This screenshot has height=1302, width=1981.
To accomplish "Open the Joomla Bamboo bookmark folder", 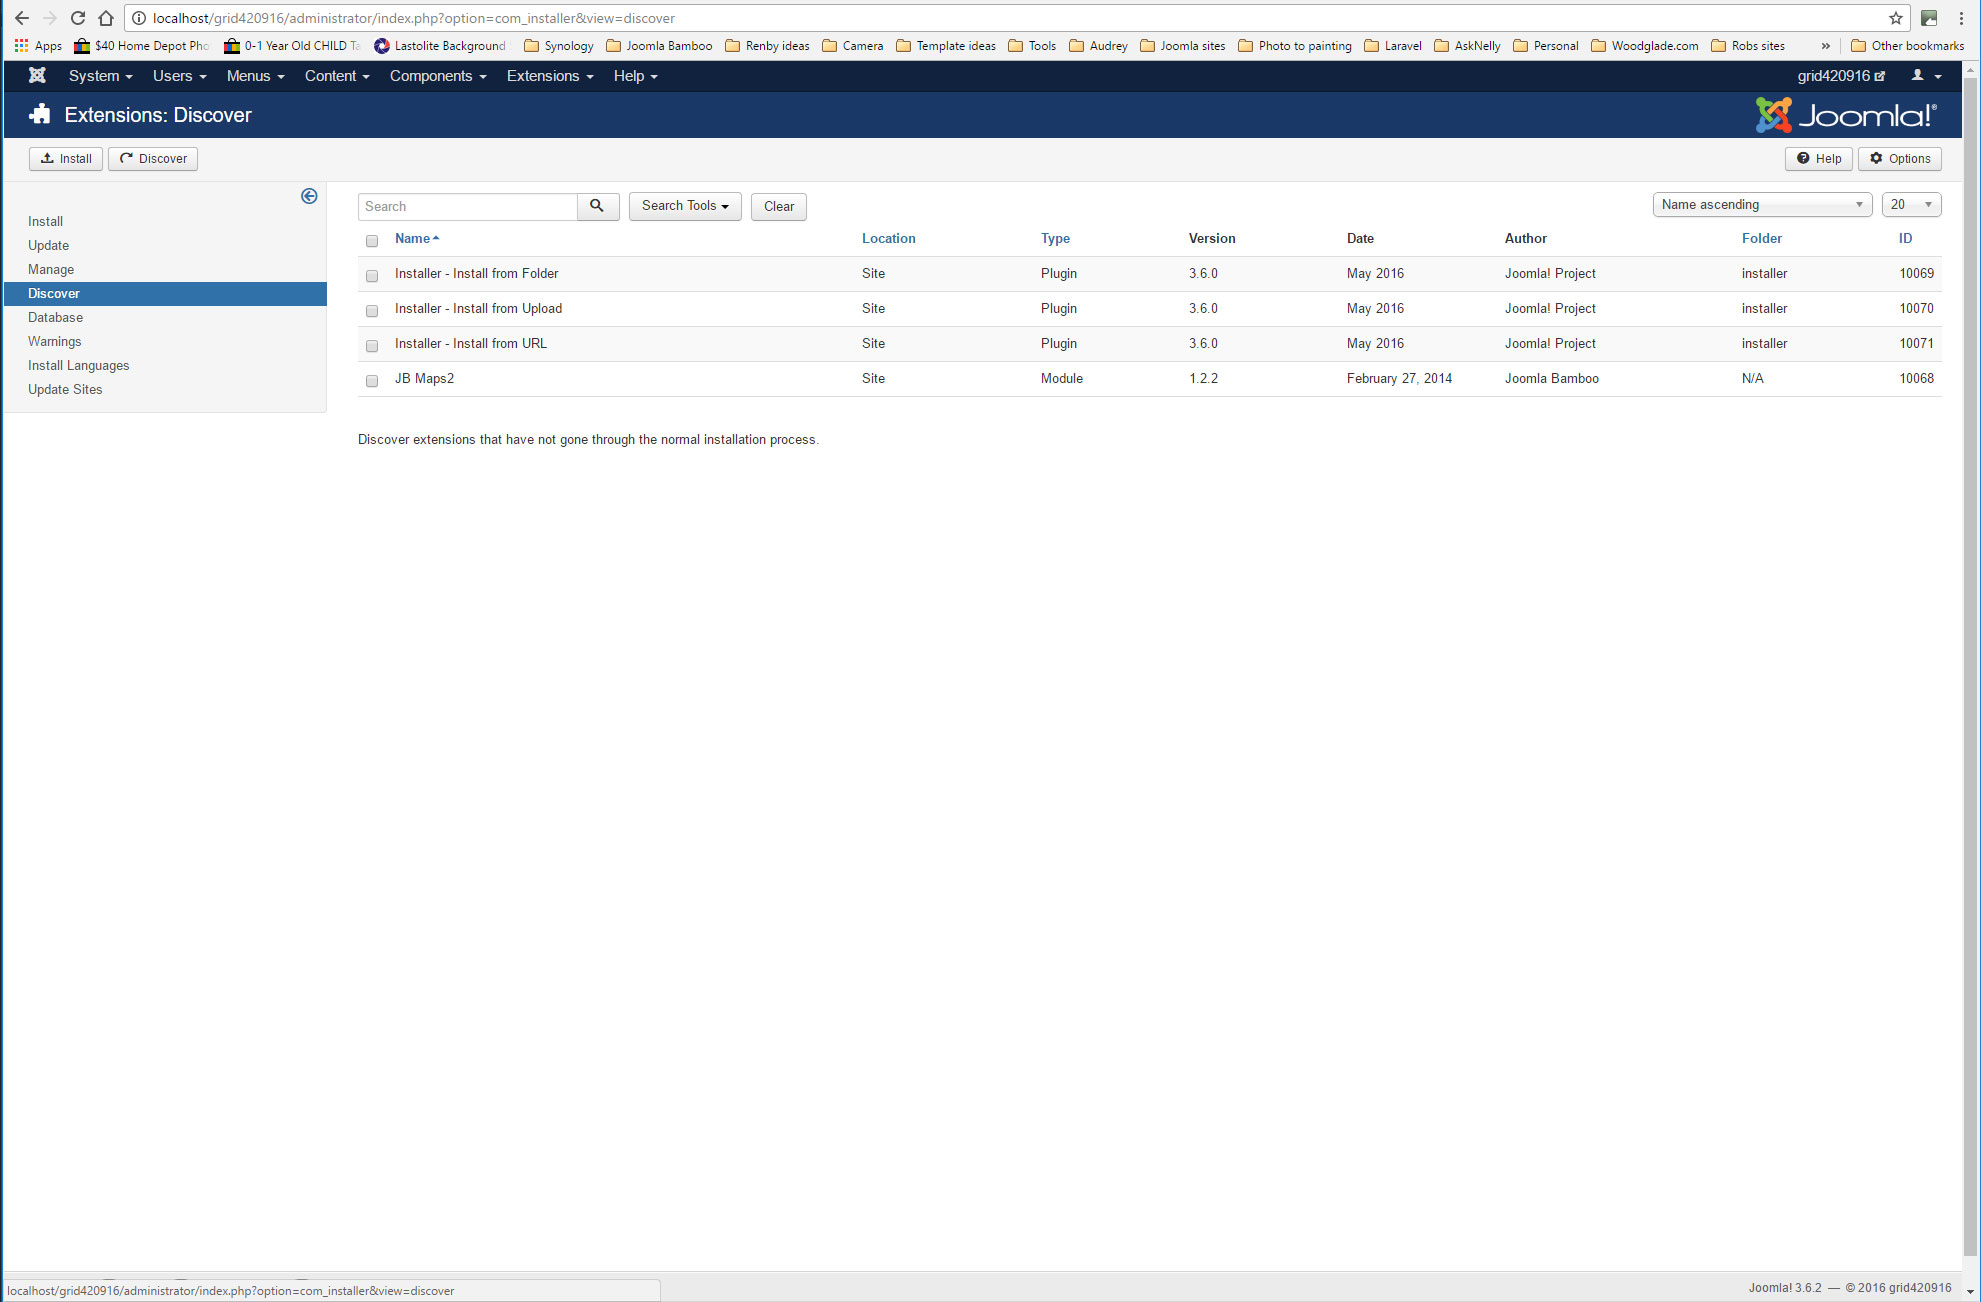I will coord(659,46).
